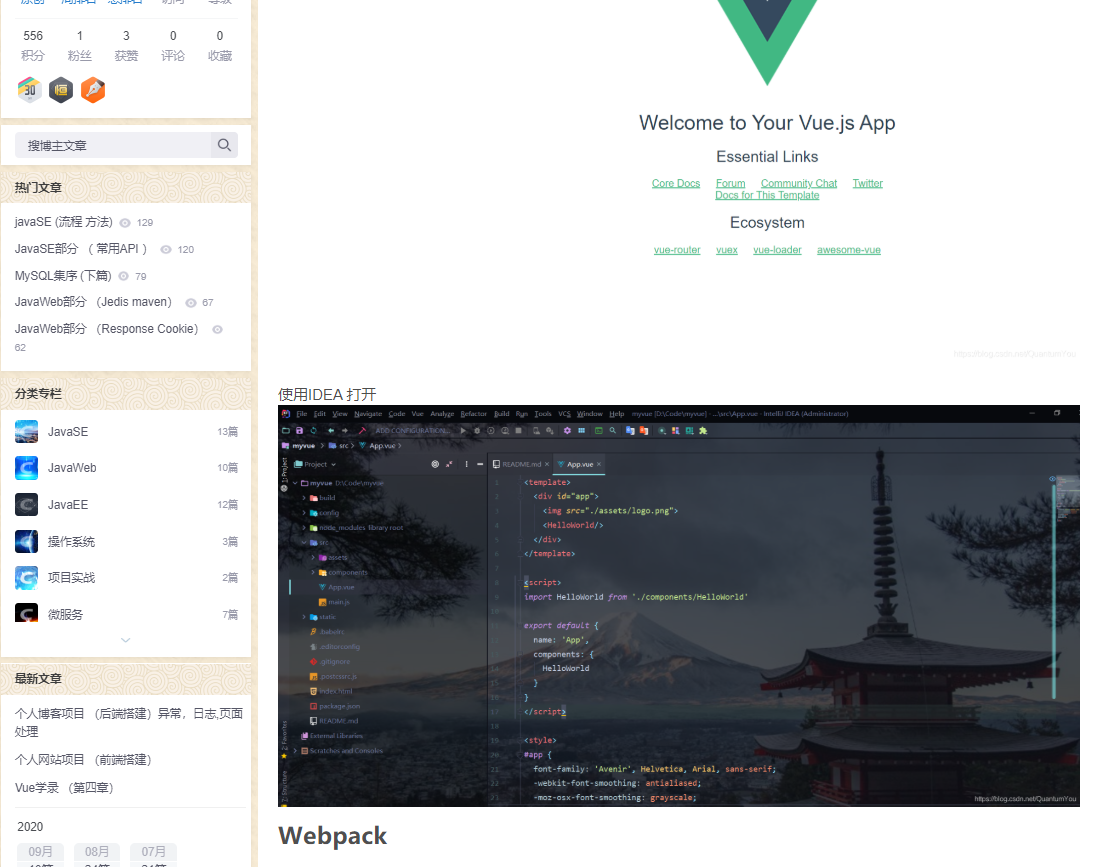Select the 09月 archive month
The image size is (1094, 867).
[40, 852]
